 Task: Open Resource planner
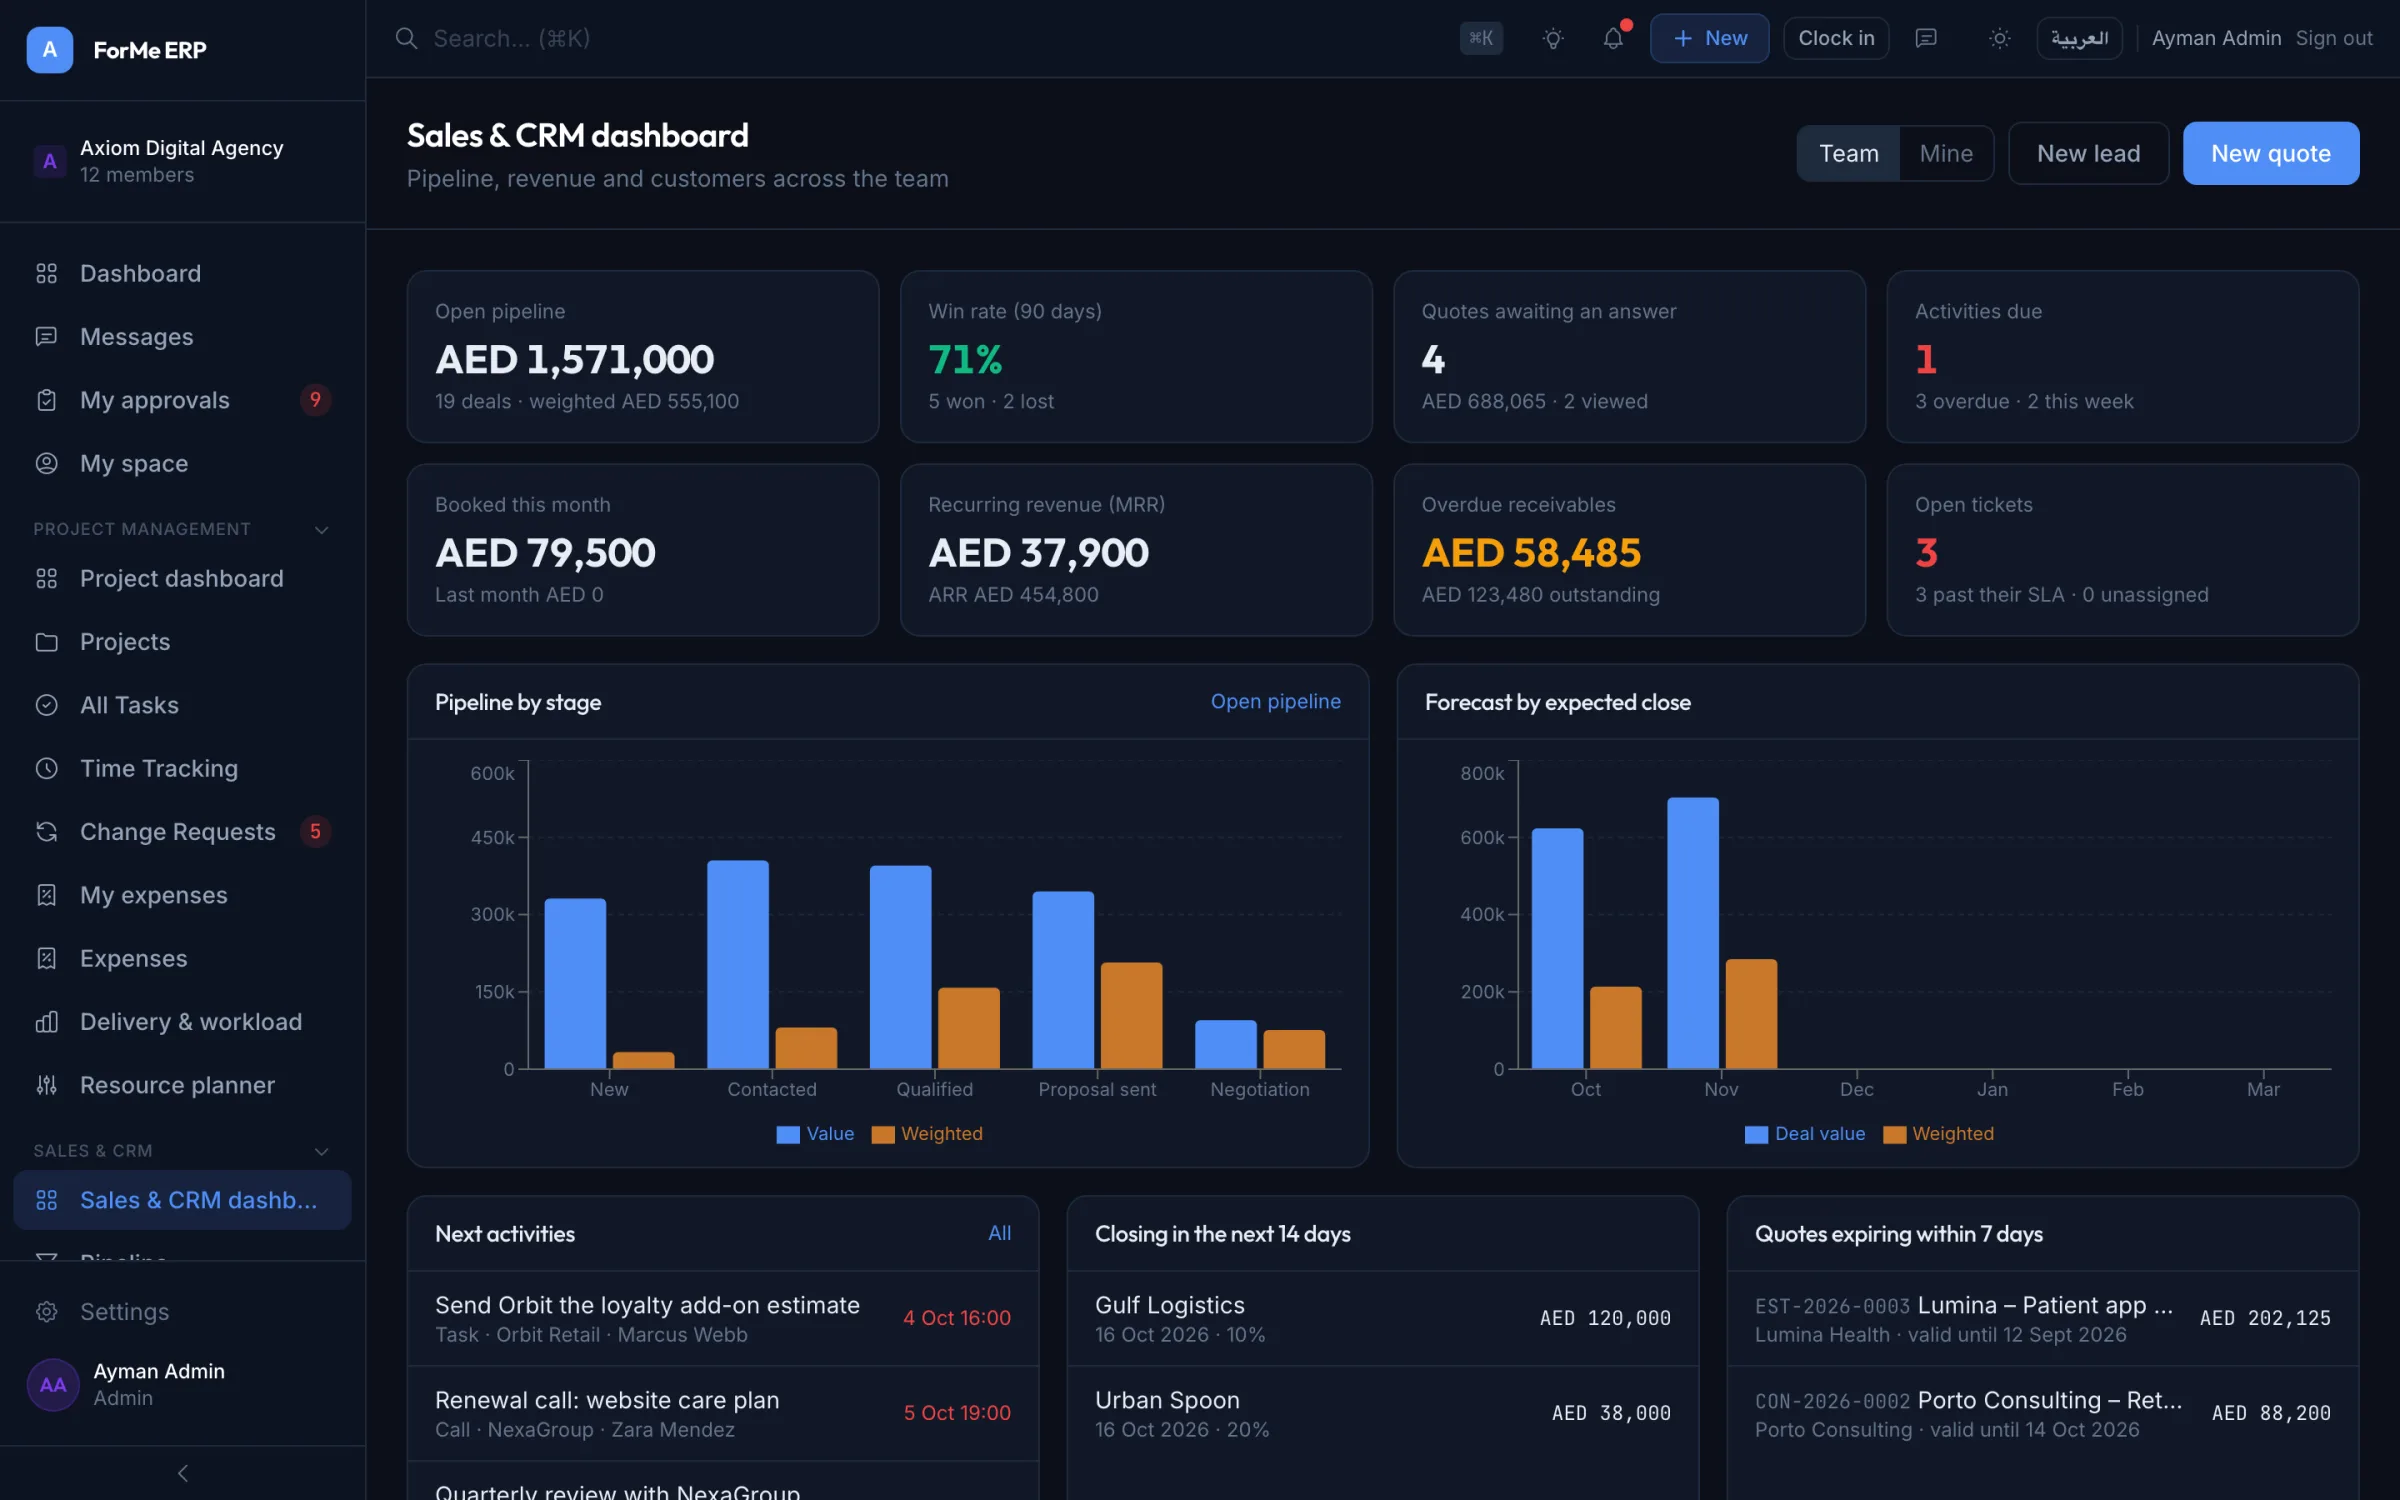(x=182, y=1085)
